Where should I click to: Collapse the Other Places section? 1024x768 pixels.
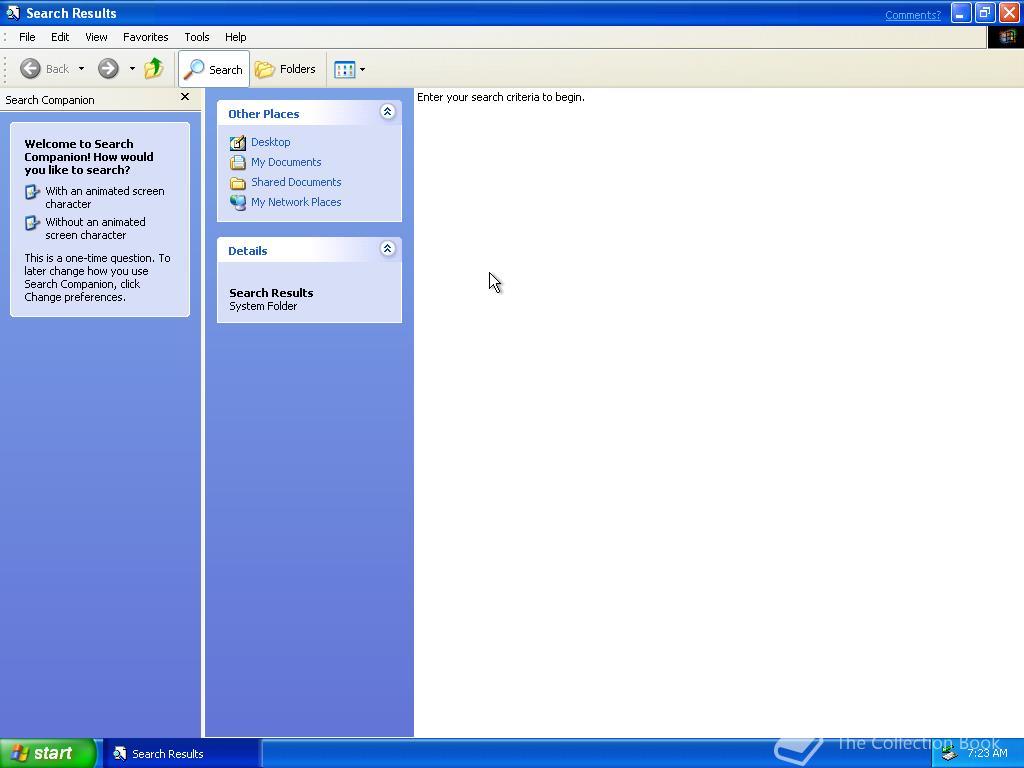tap(387, 112)
